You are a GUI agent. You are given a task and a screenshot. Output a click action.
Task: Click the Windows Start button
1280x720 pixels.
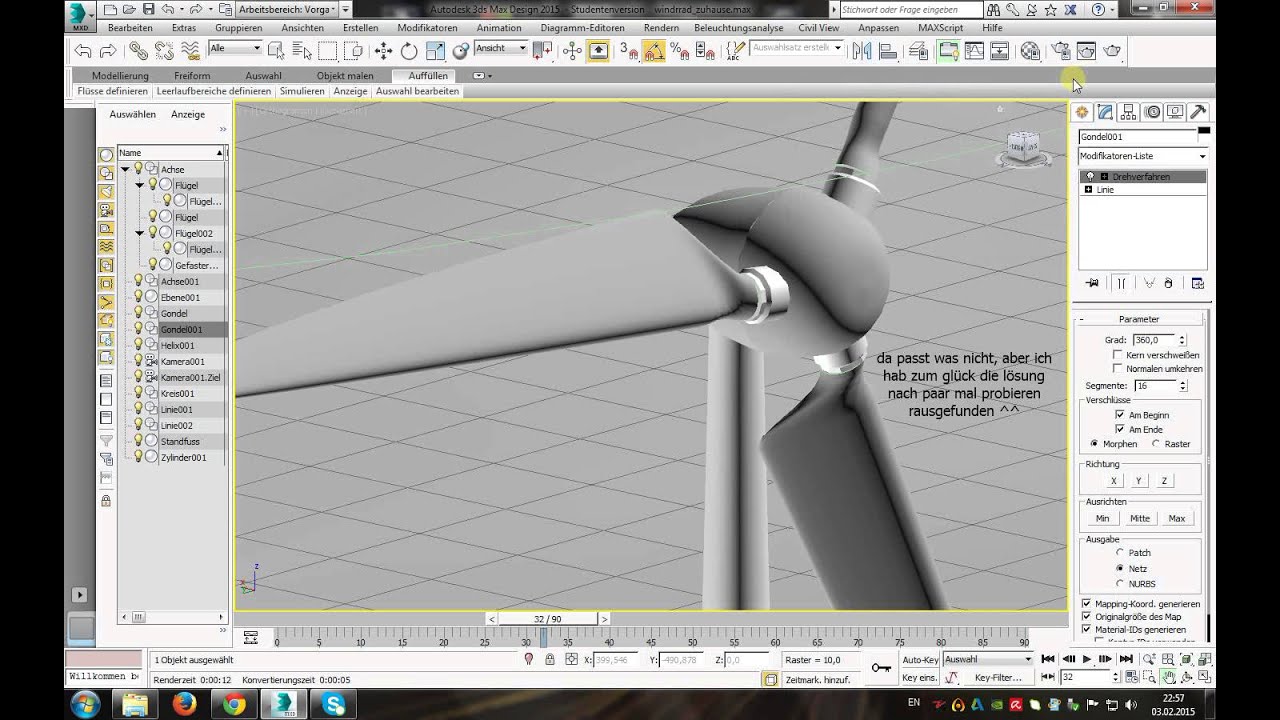(x=86, y=705)
